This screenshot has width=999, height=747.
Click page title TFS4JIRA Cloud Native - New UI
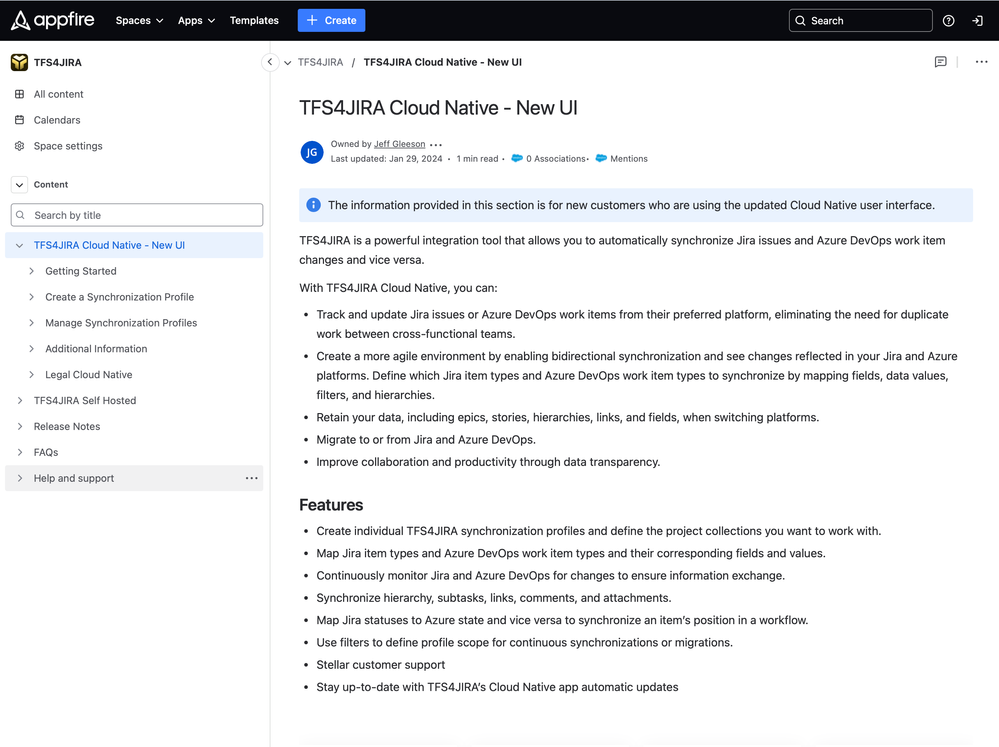[x=438, y=108]
